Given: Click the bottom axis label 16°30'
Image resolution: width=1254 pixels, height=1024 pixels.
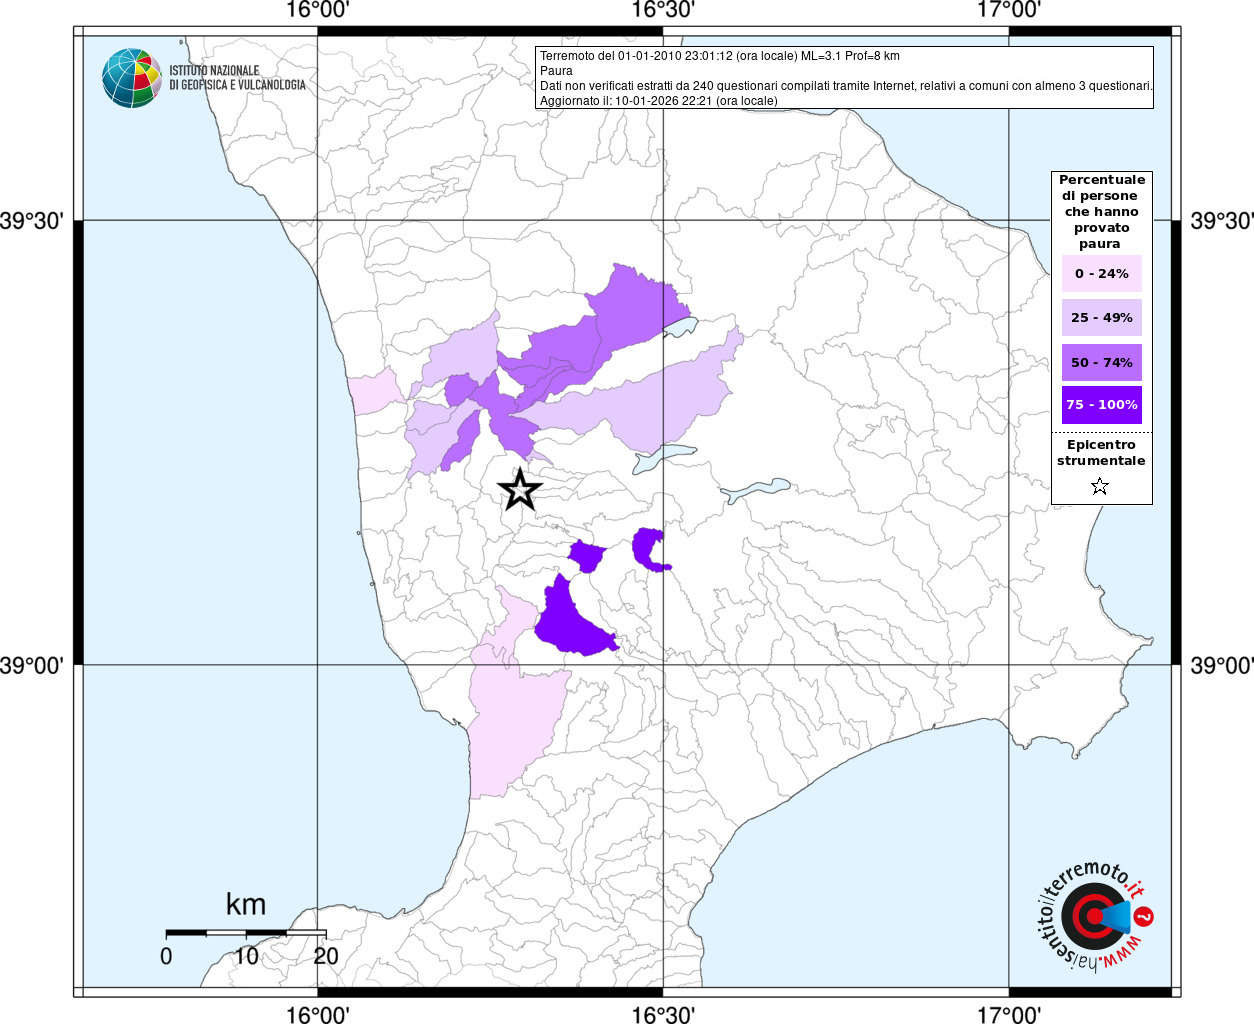Looking at the screenshot, I should [663, 1014].
